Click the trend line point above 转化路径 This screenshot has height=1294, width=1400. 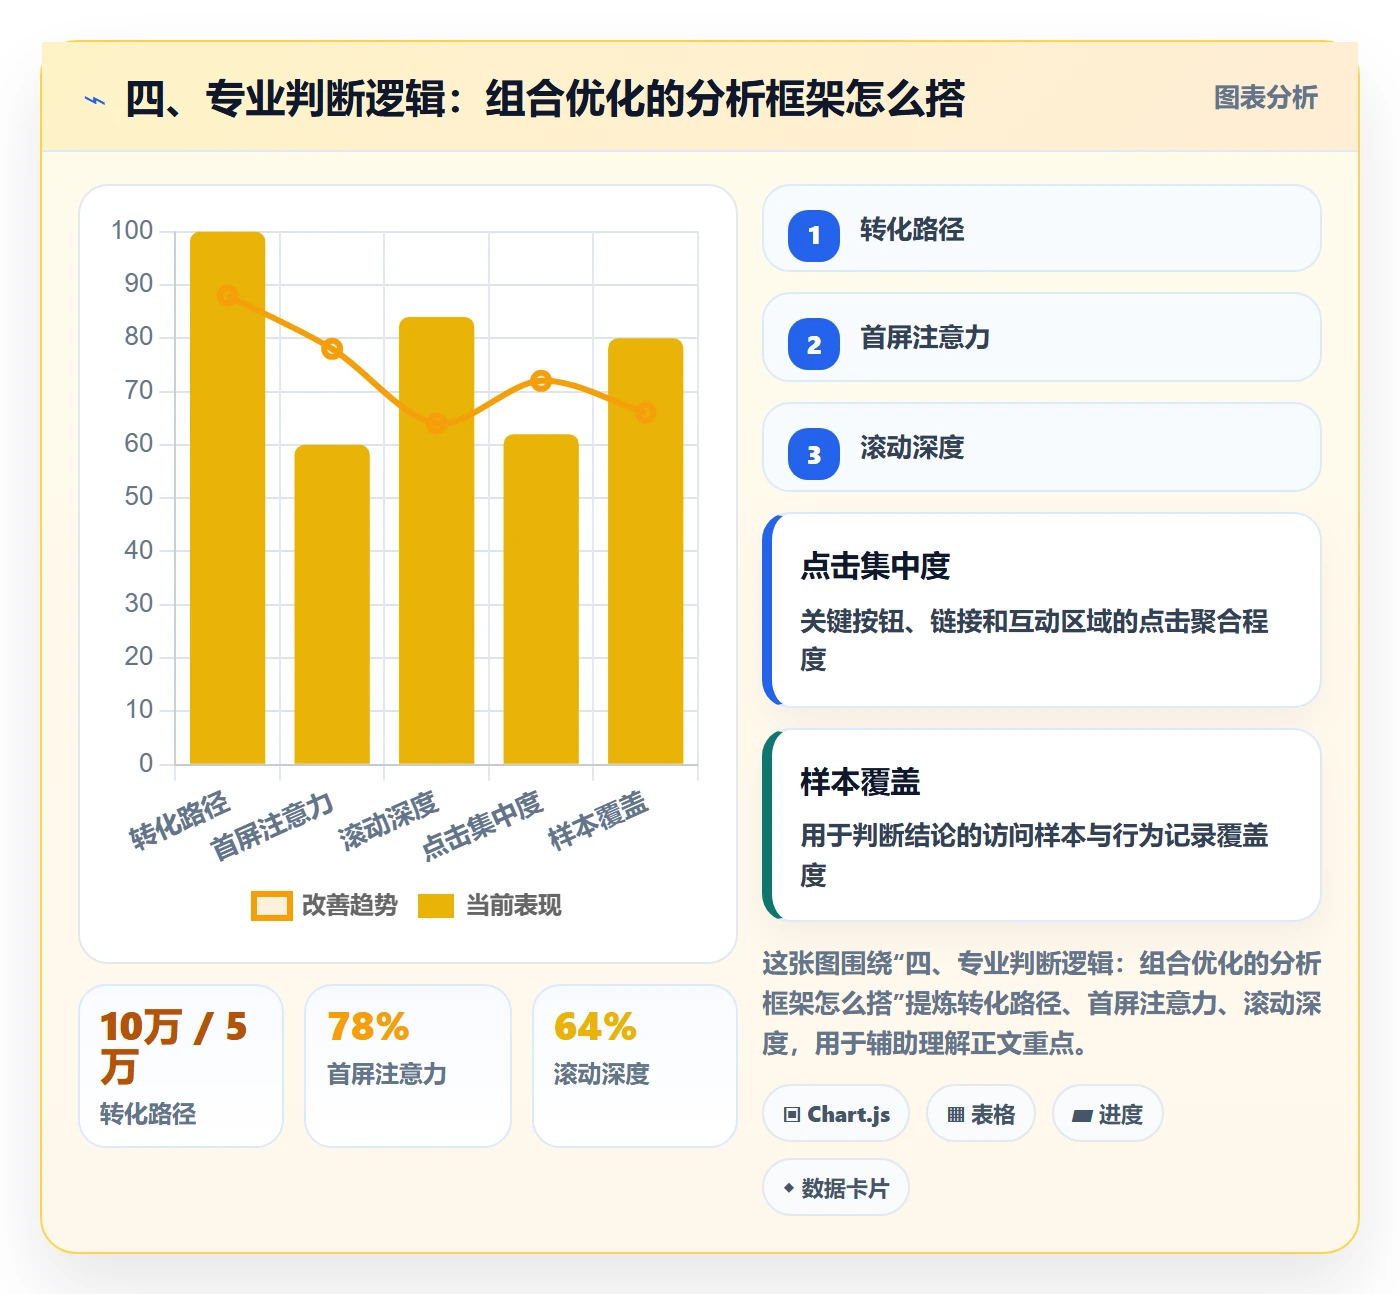[x=228, y=295]
